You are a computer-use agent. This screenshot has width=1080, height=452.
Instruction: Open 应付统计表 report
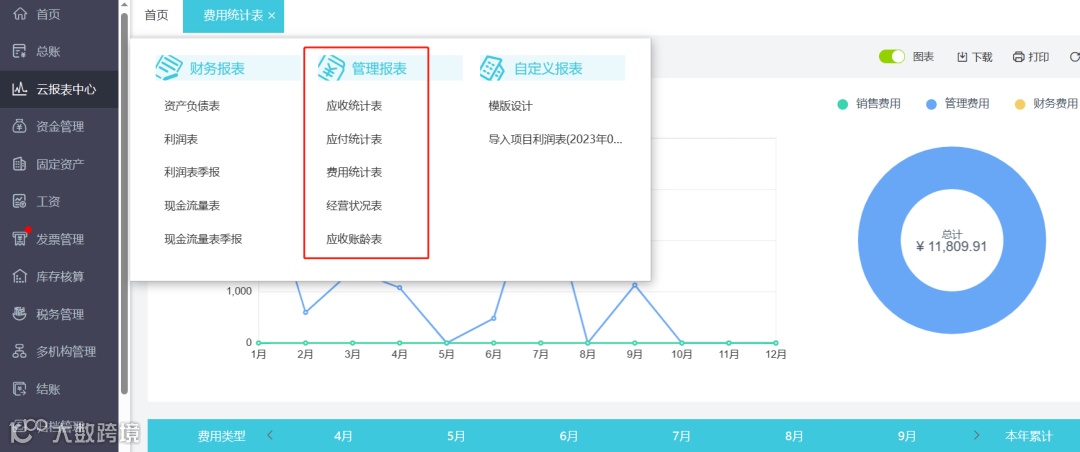point(354,139)
